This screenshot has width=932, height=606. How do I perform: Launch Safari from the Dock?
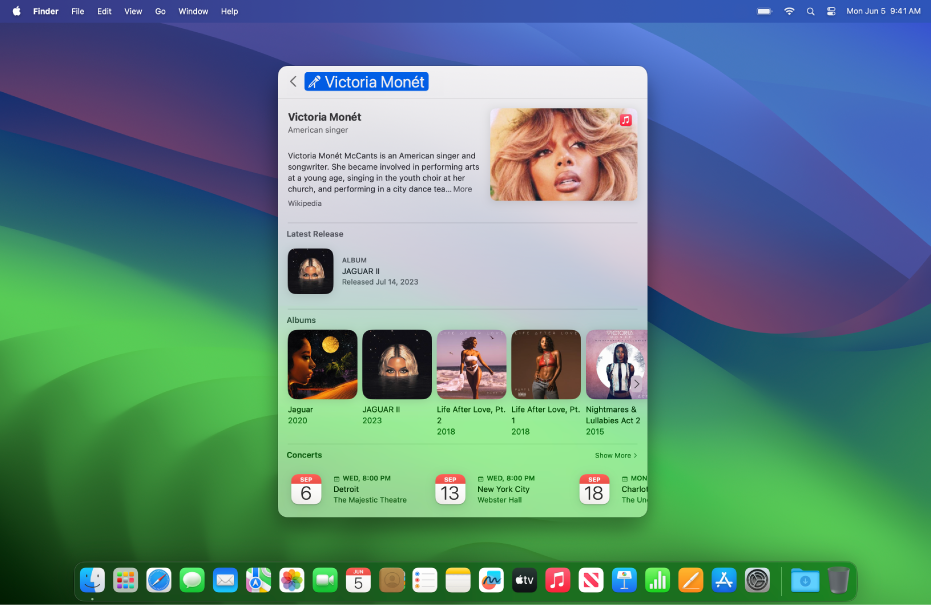click(159, 580)
